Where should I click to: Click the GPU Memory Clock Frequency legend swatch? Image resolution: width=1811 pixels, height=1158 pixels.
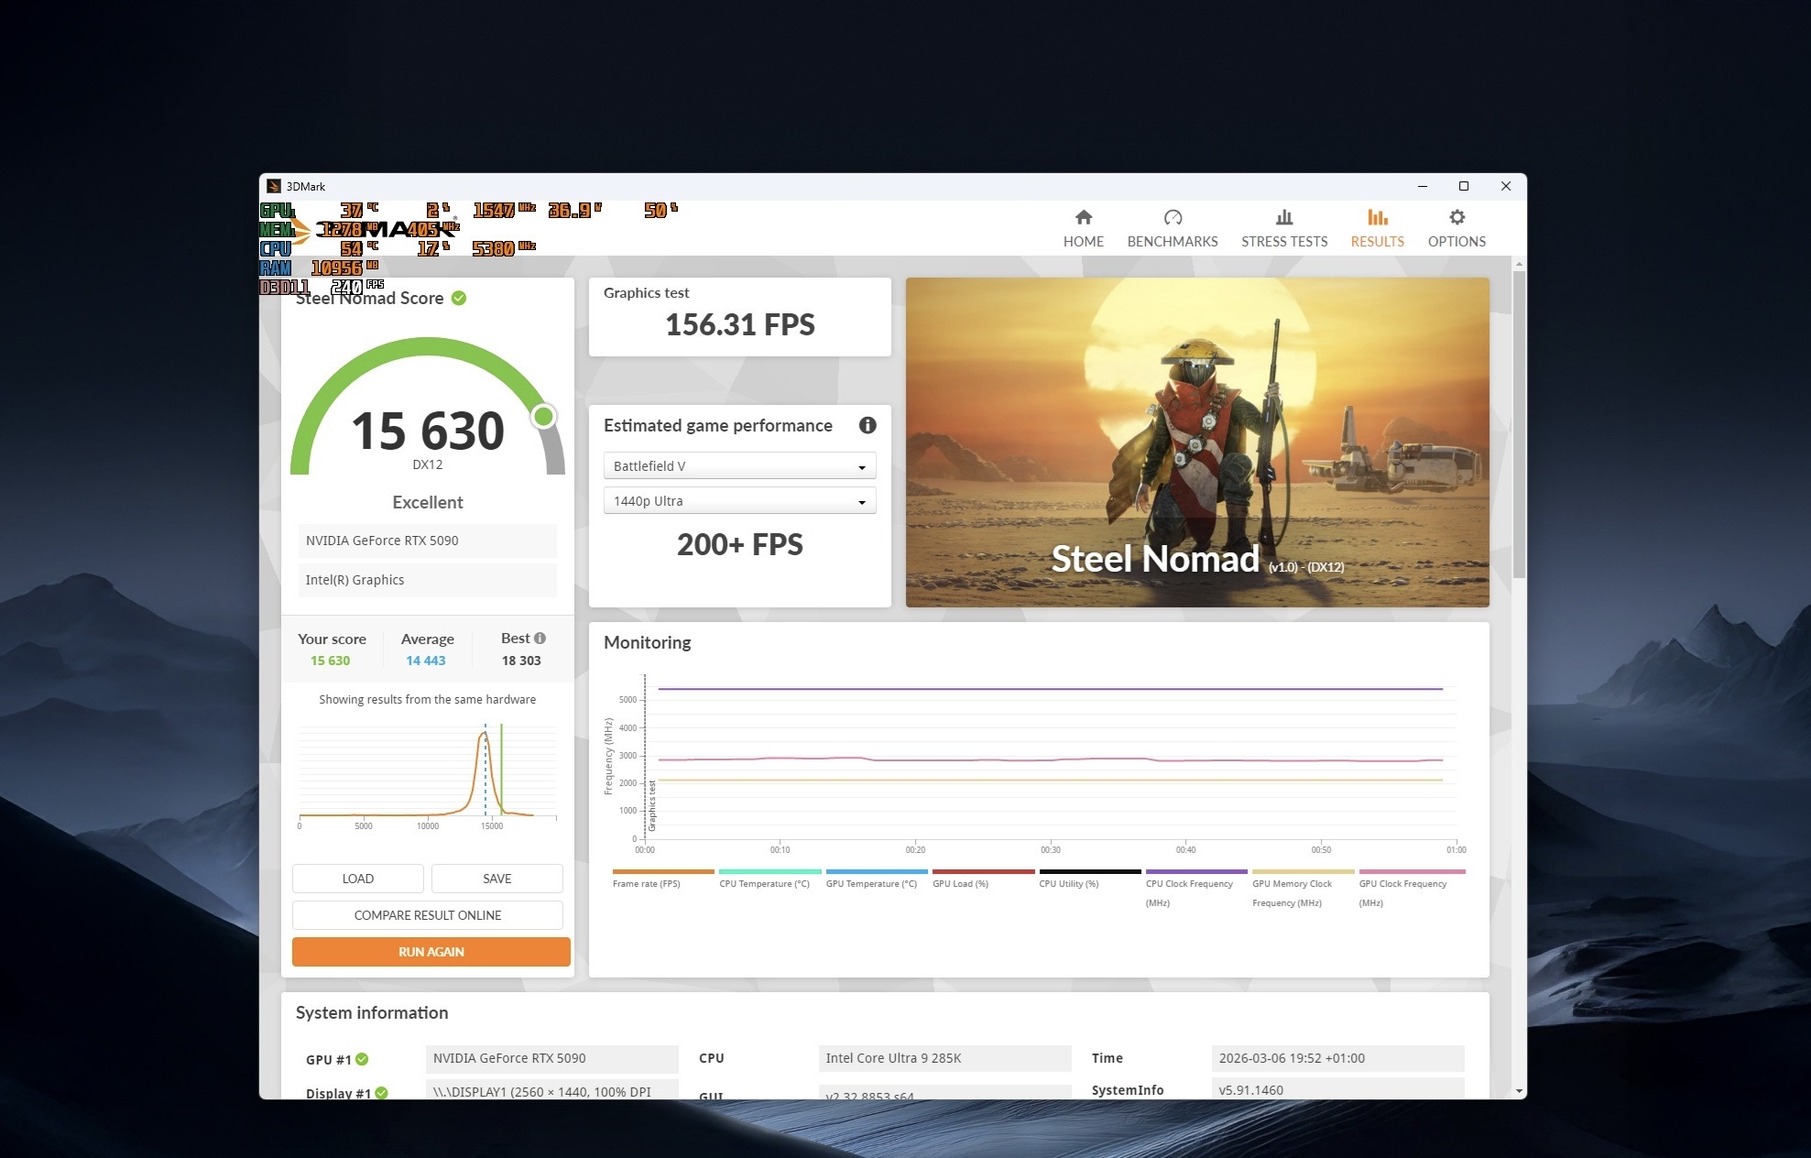pyautogui.click(x=1303, y=872)
